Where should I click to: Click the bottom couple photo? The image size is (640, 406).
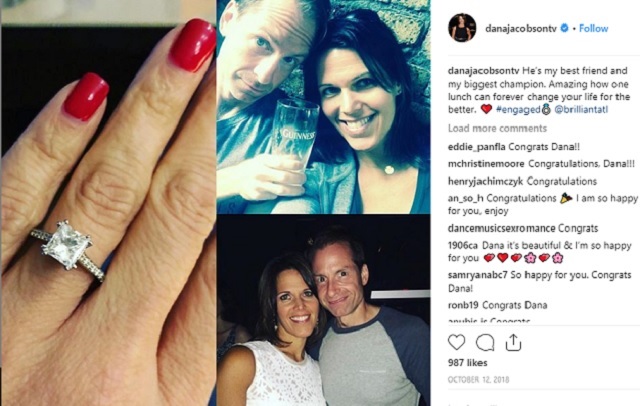323,310
